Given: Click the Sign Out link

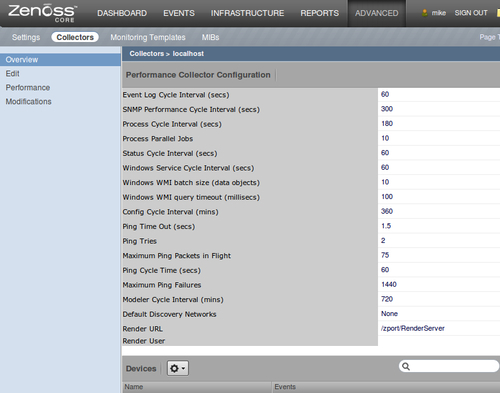Looking at the screenshot, I should (471, 13).
